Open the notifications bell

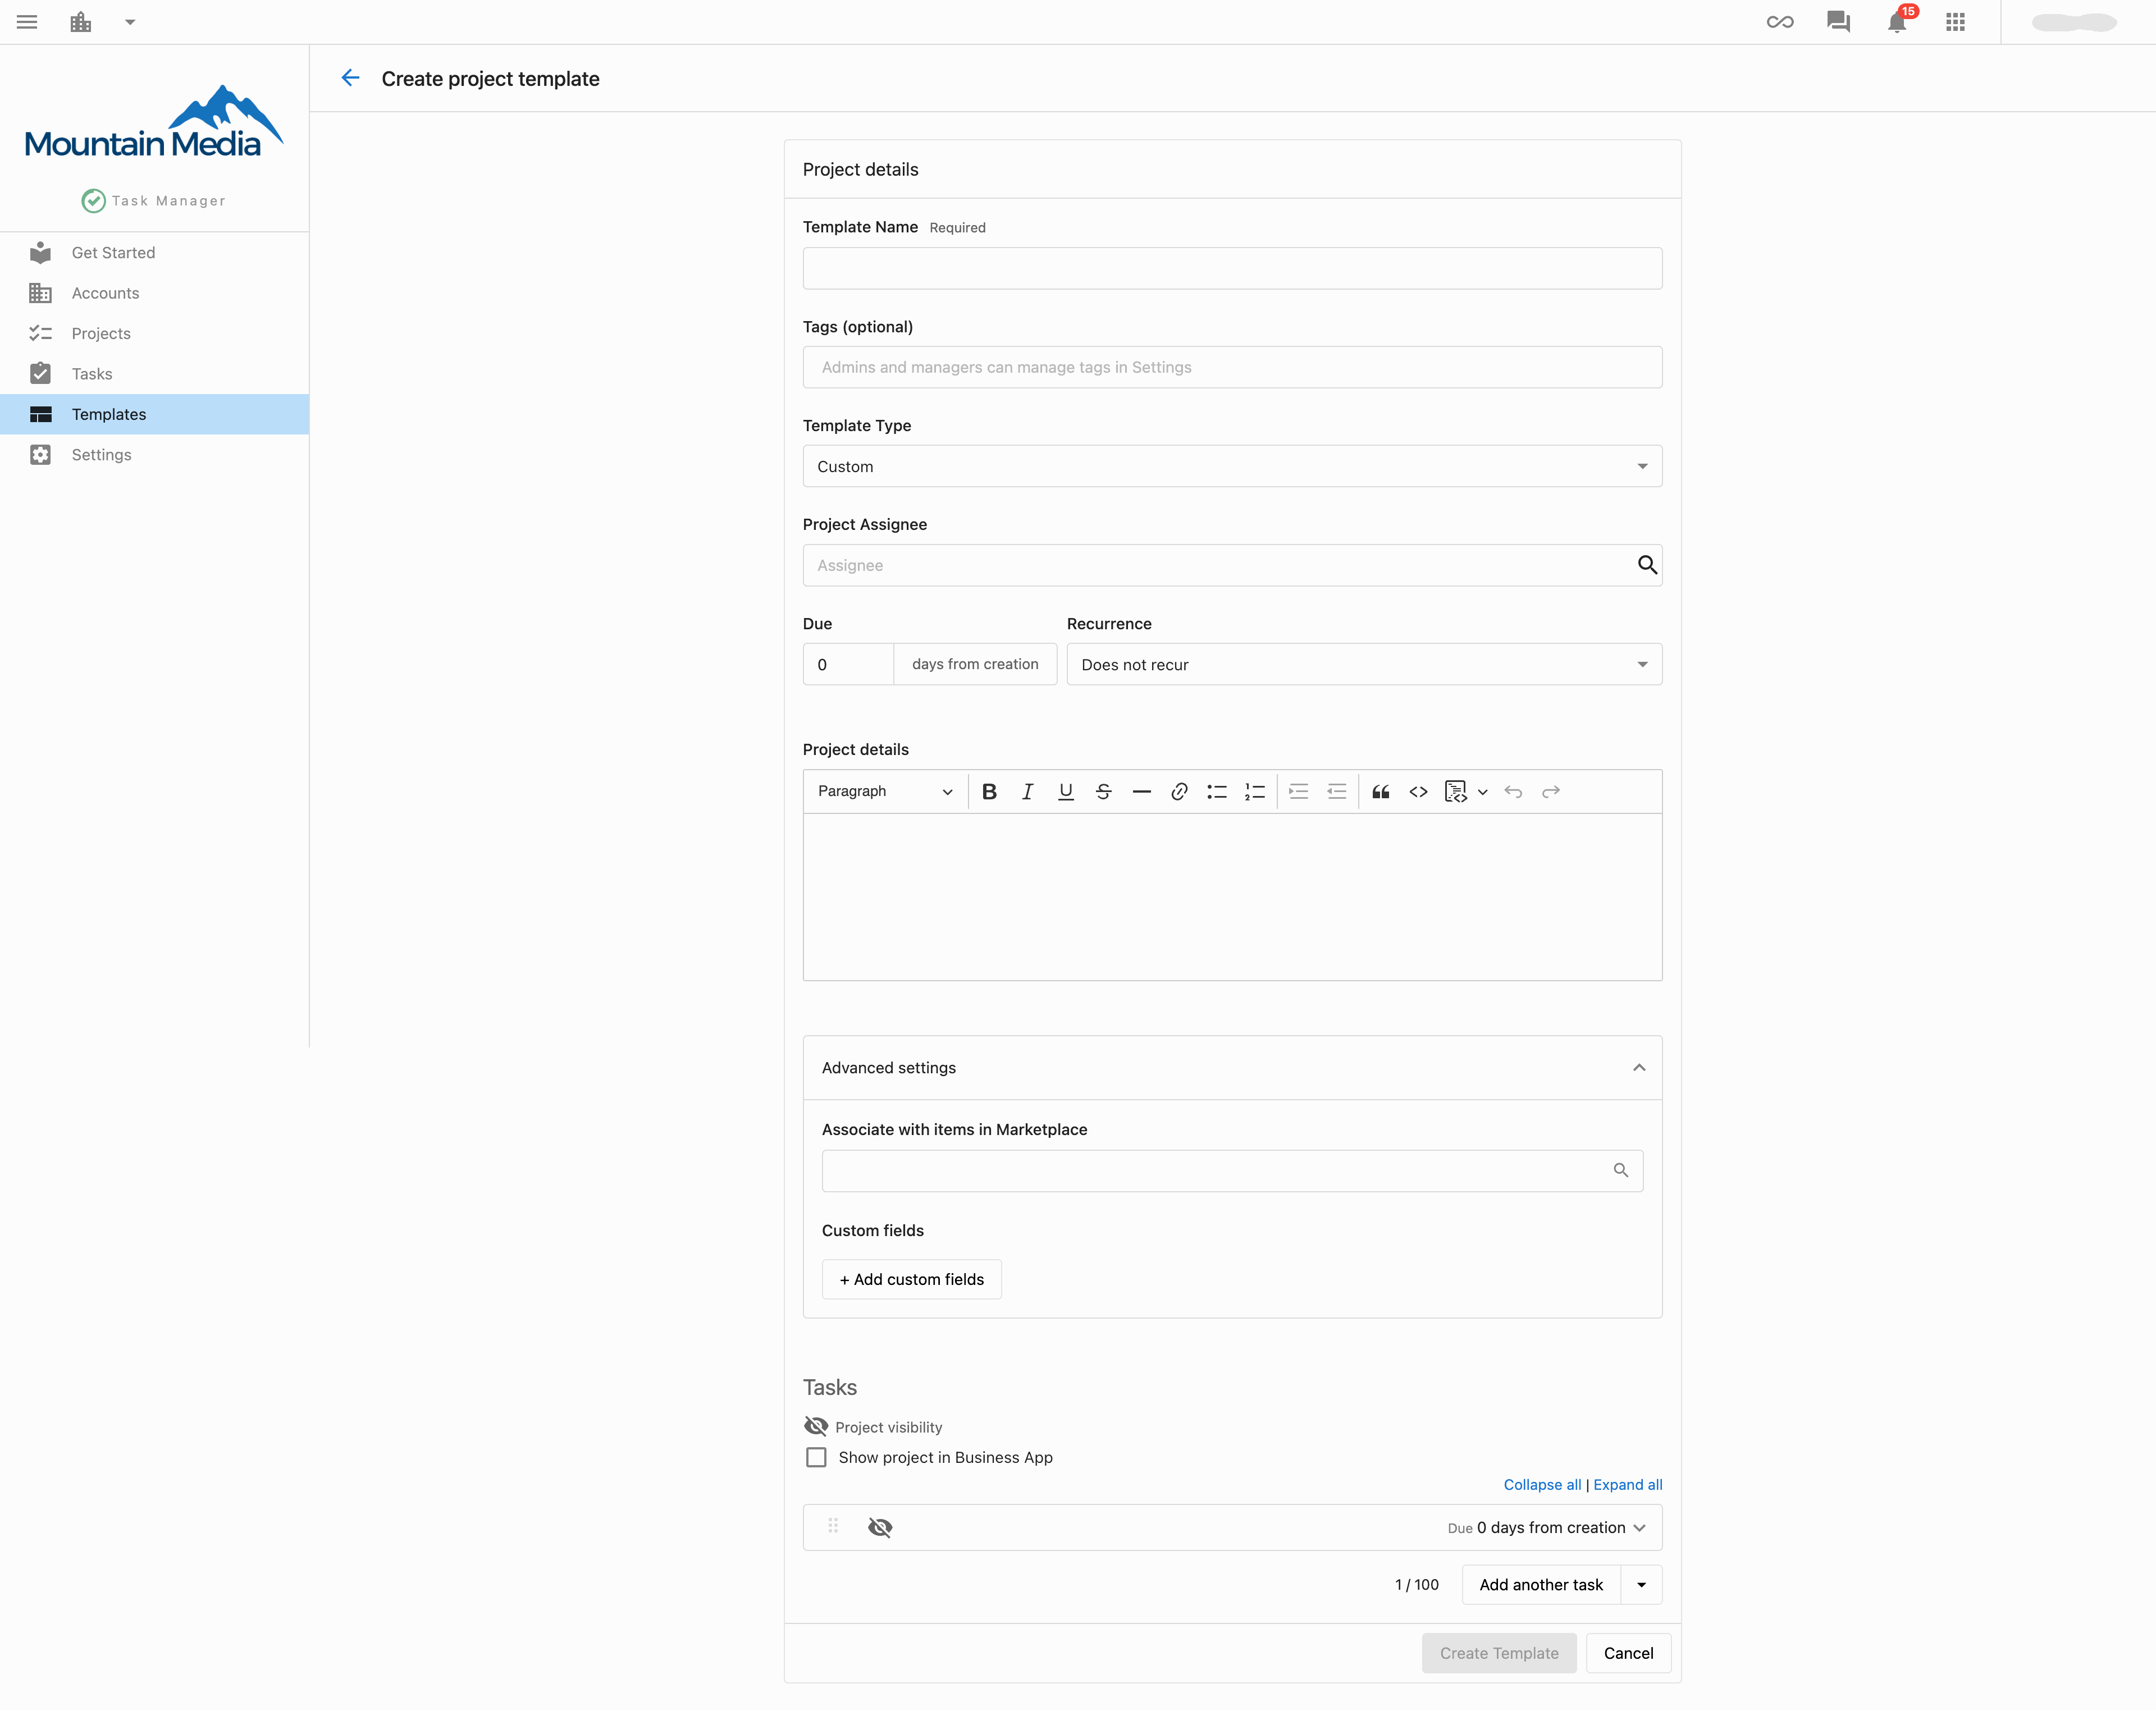click(x=1897, y=22)
